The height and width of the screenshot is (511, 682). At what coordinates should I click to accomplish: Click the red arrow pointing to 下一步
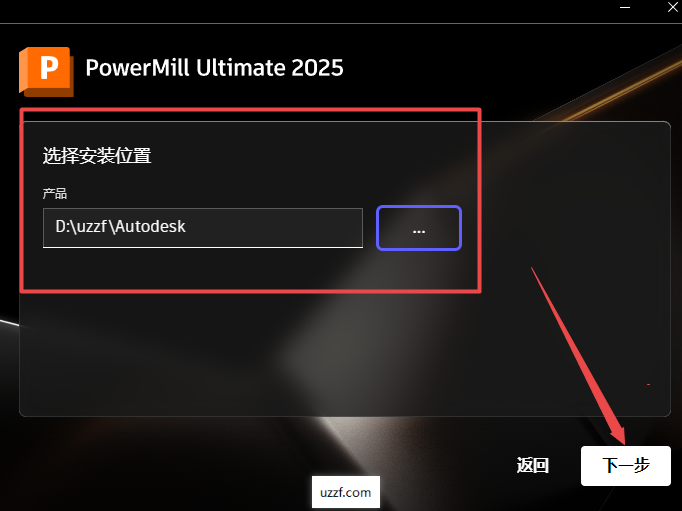click(579, 356)
